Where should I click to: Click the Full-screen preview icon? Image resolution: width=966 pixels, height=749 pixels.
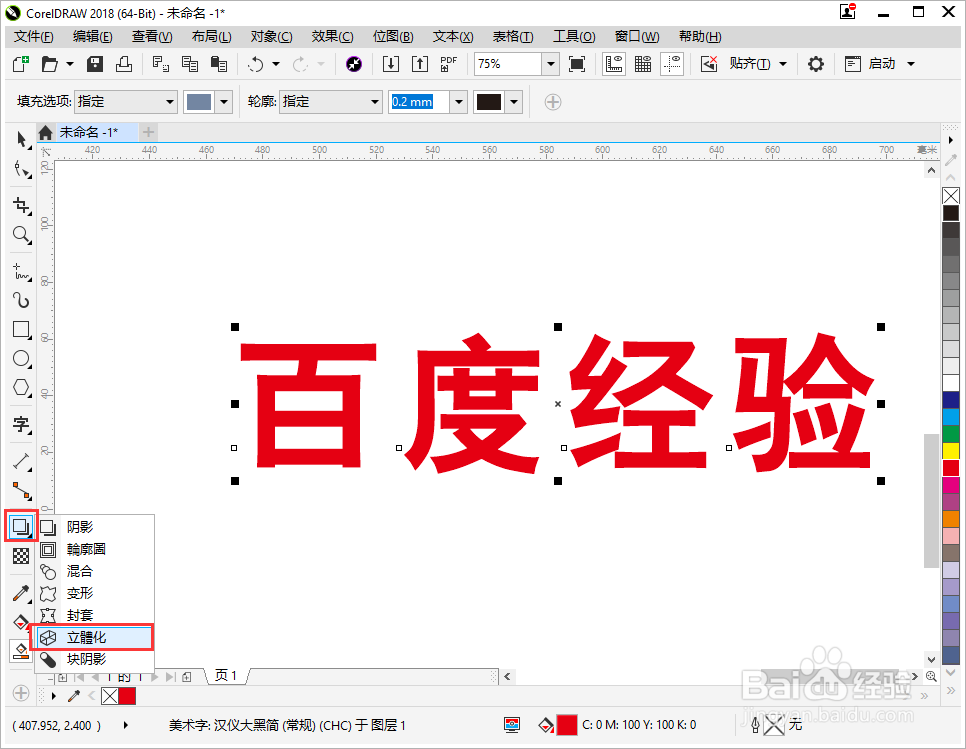[x=577, y=63]
